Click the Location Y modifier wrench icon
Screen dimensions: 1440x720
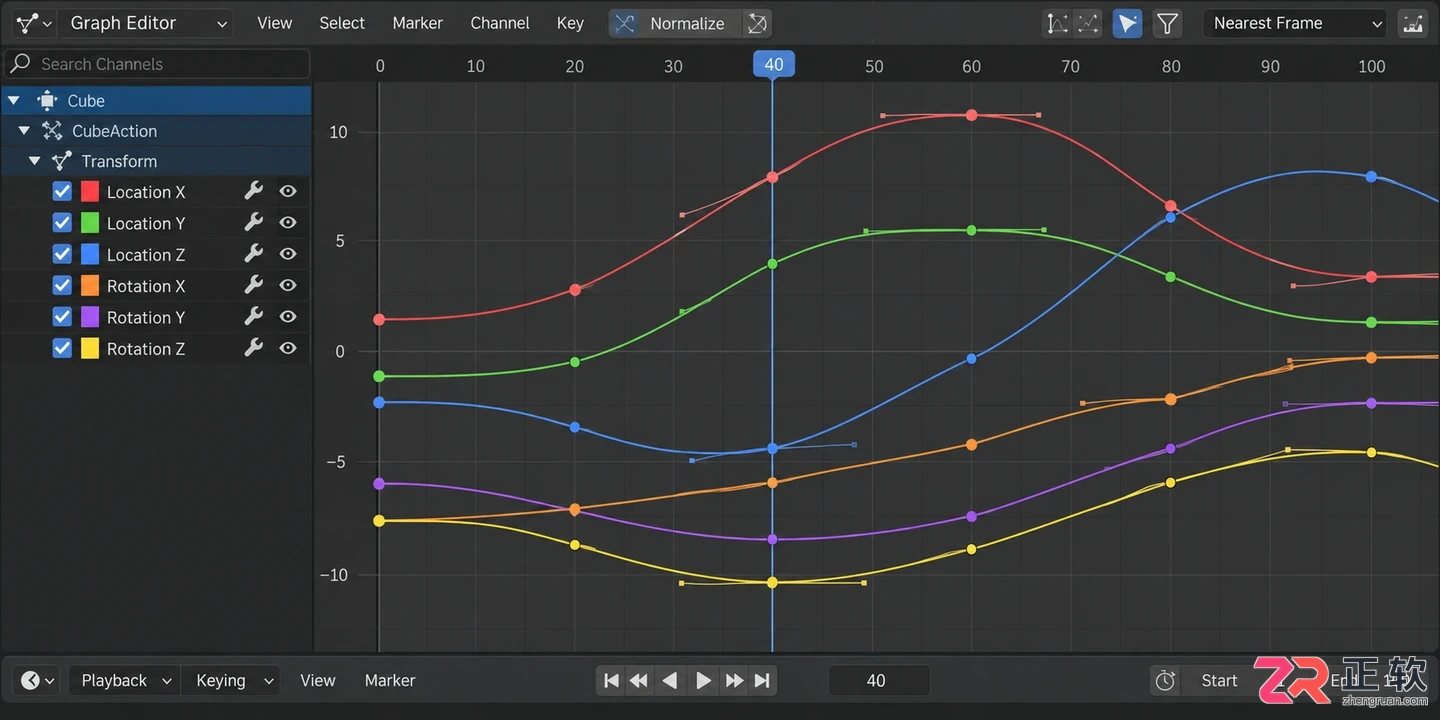[x=254, y=222]
